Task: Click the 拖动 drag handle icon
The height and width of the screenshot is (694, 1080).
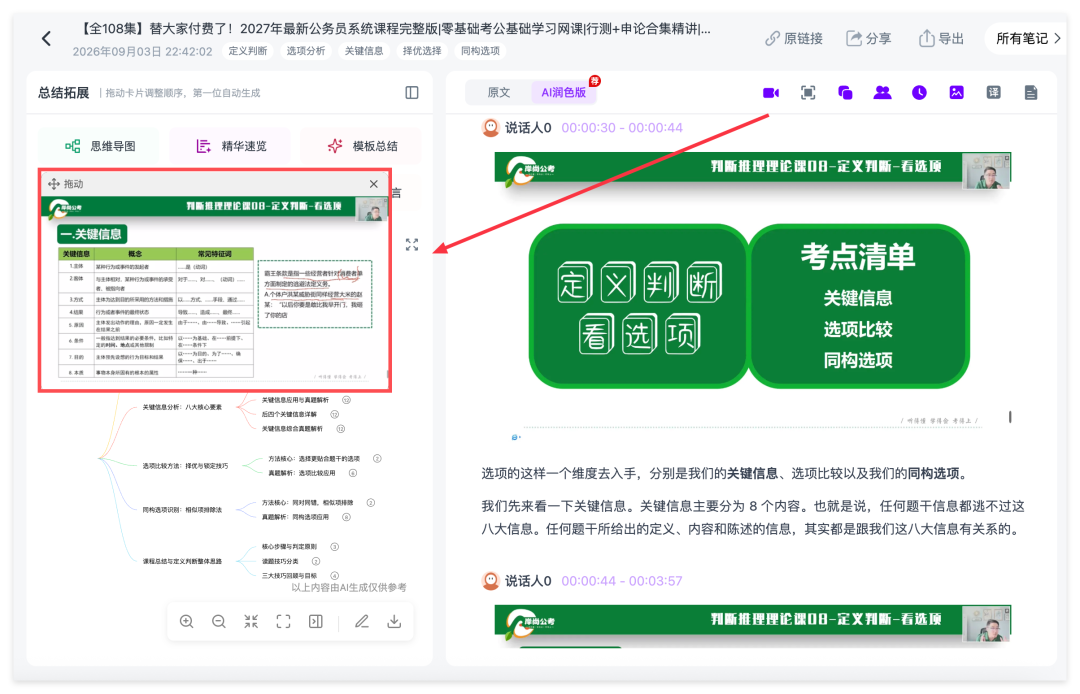Action: (54, 184)
